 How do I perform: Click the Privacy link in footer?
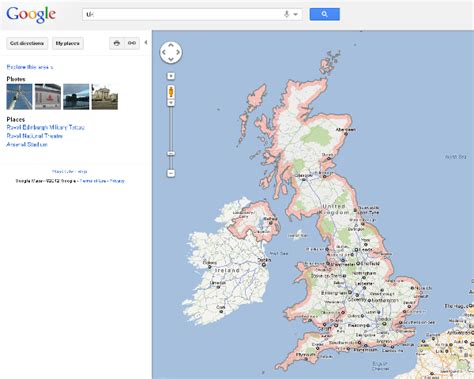pyautogui.click(x=117, y=181)
